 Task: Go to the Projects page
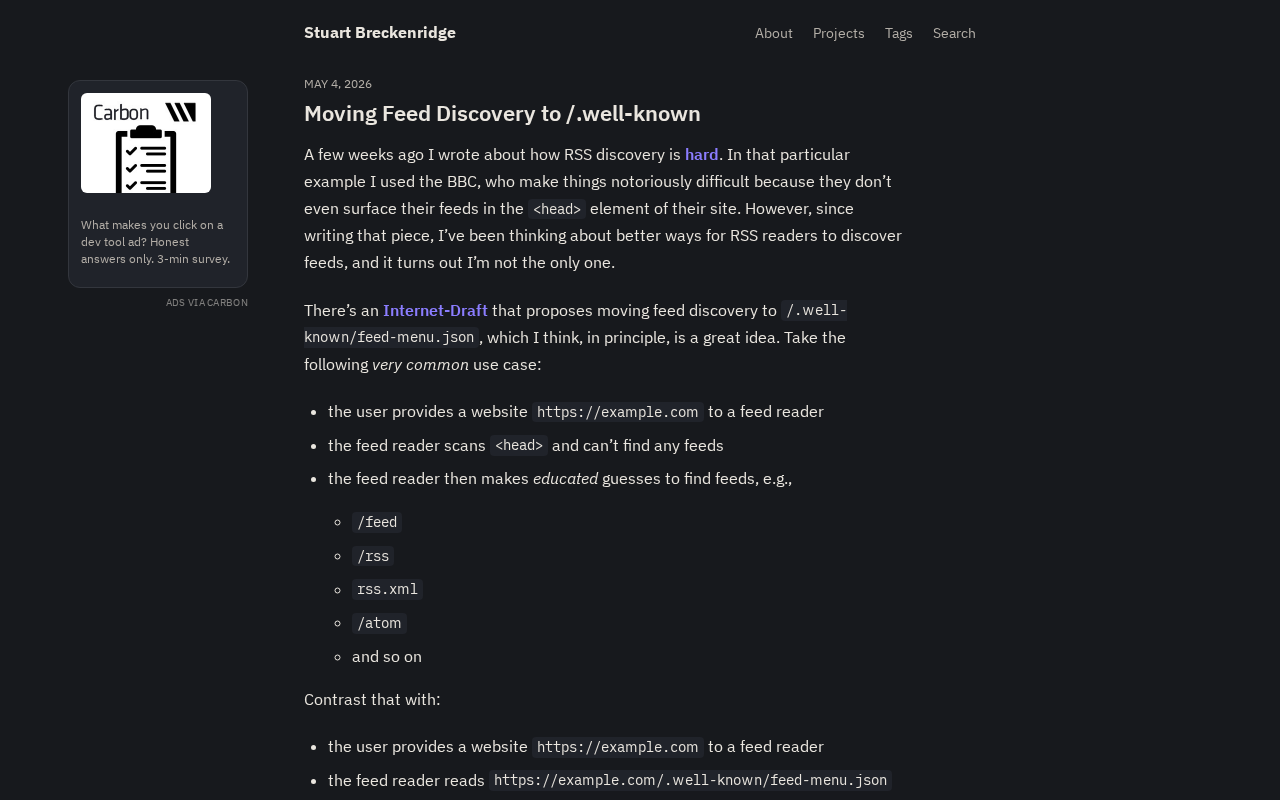[839, 33]
